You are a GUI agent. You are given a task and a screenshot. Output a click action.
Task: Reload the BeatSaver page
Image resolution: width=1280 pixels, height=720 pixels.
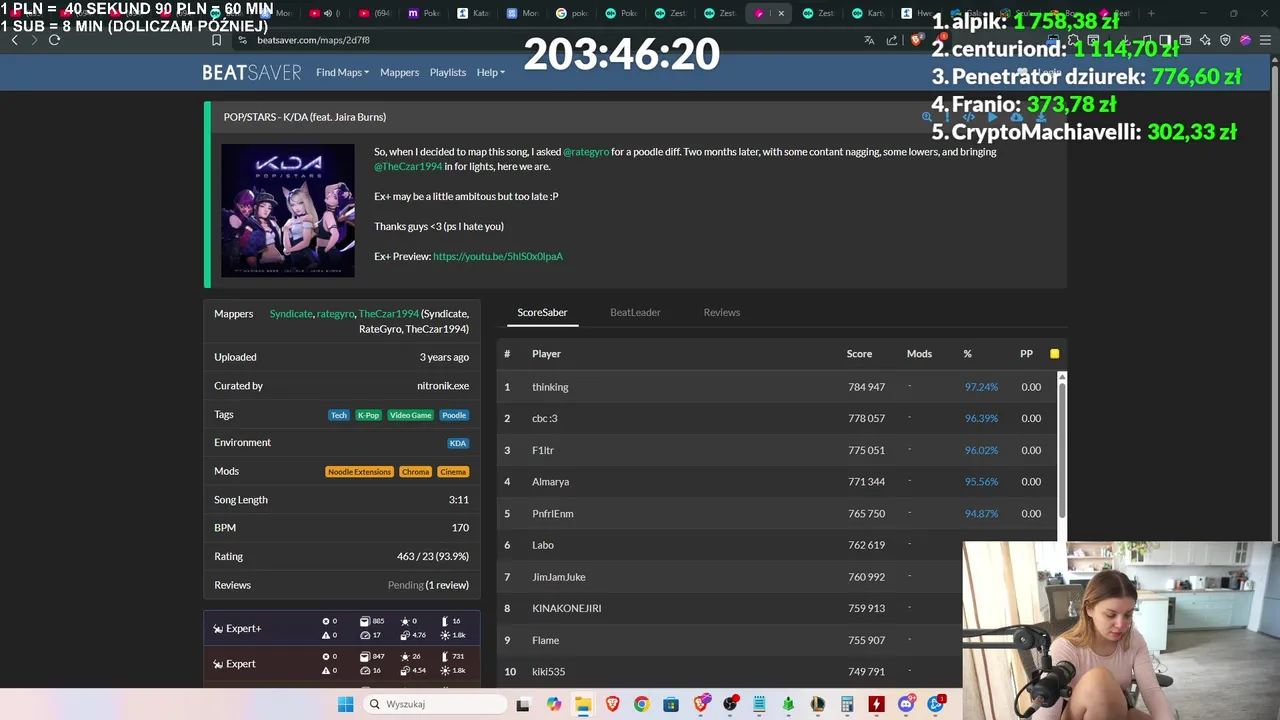pos(54,40)
